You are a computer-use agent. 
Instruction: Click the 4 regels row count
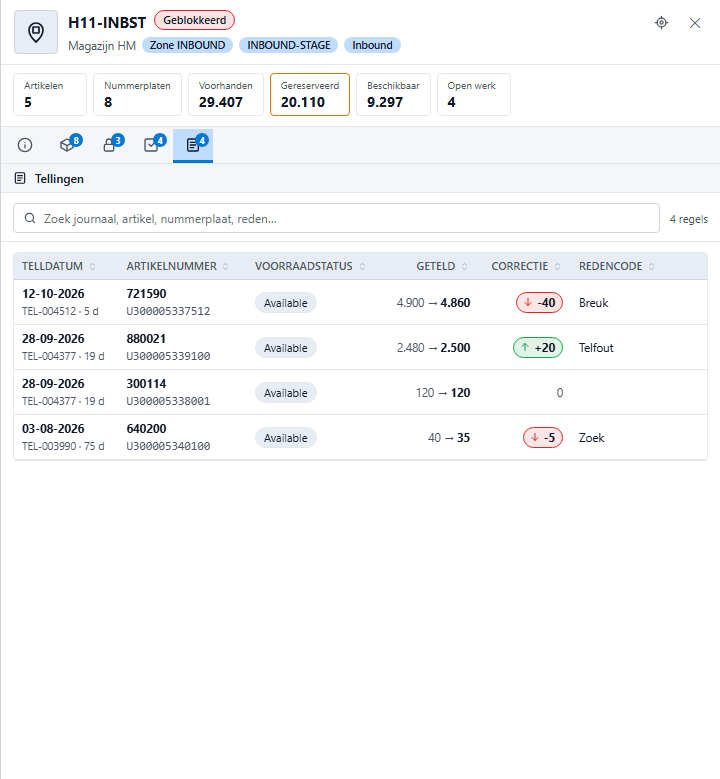pyautogui.click(x=689, y=219)
